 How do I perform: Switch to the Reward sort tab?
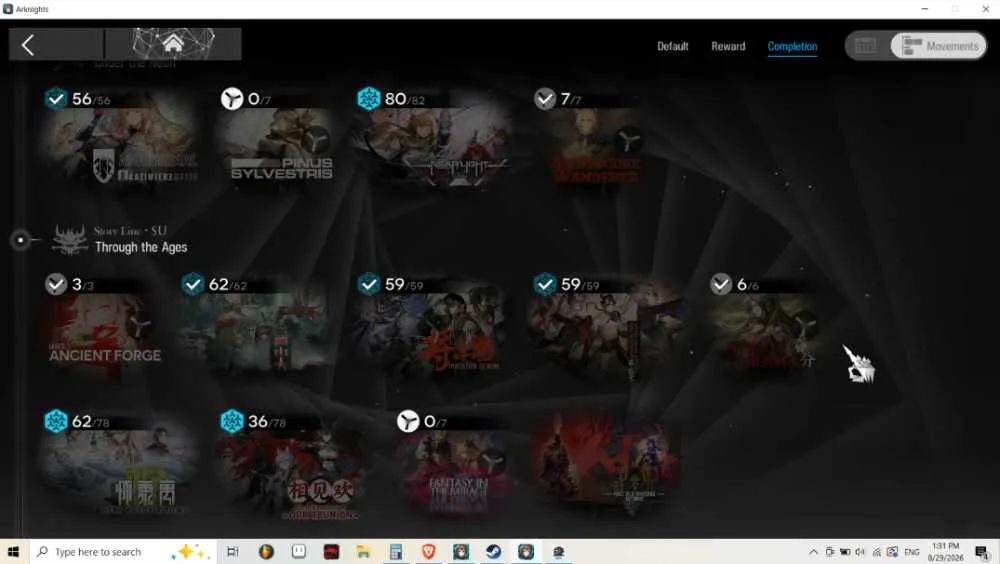coord(728,46)
